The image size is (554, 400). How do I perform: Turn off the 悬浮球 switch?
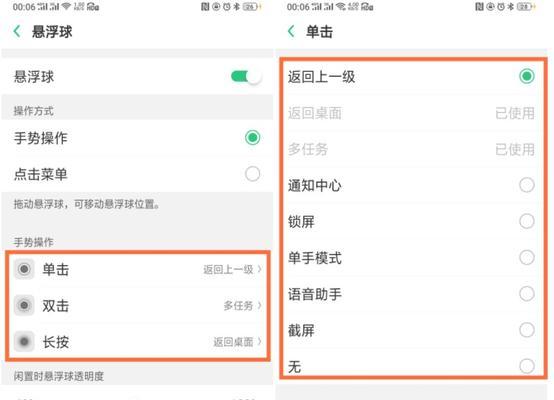coord(246,76)
